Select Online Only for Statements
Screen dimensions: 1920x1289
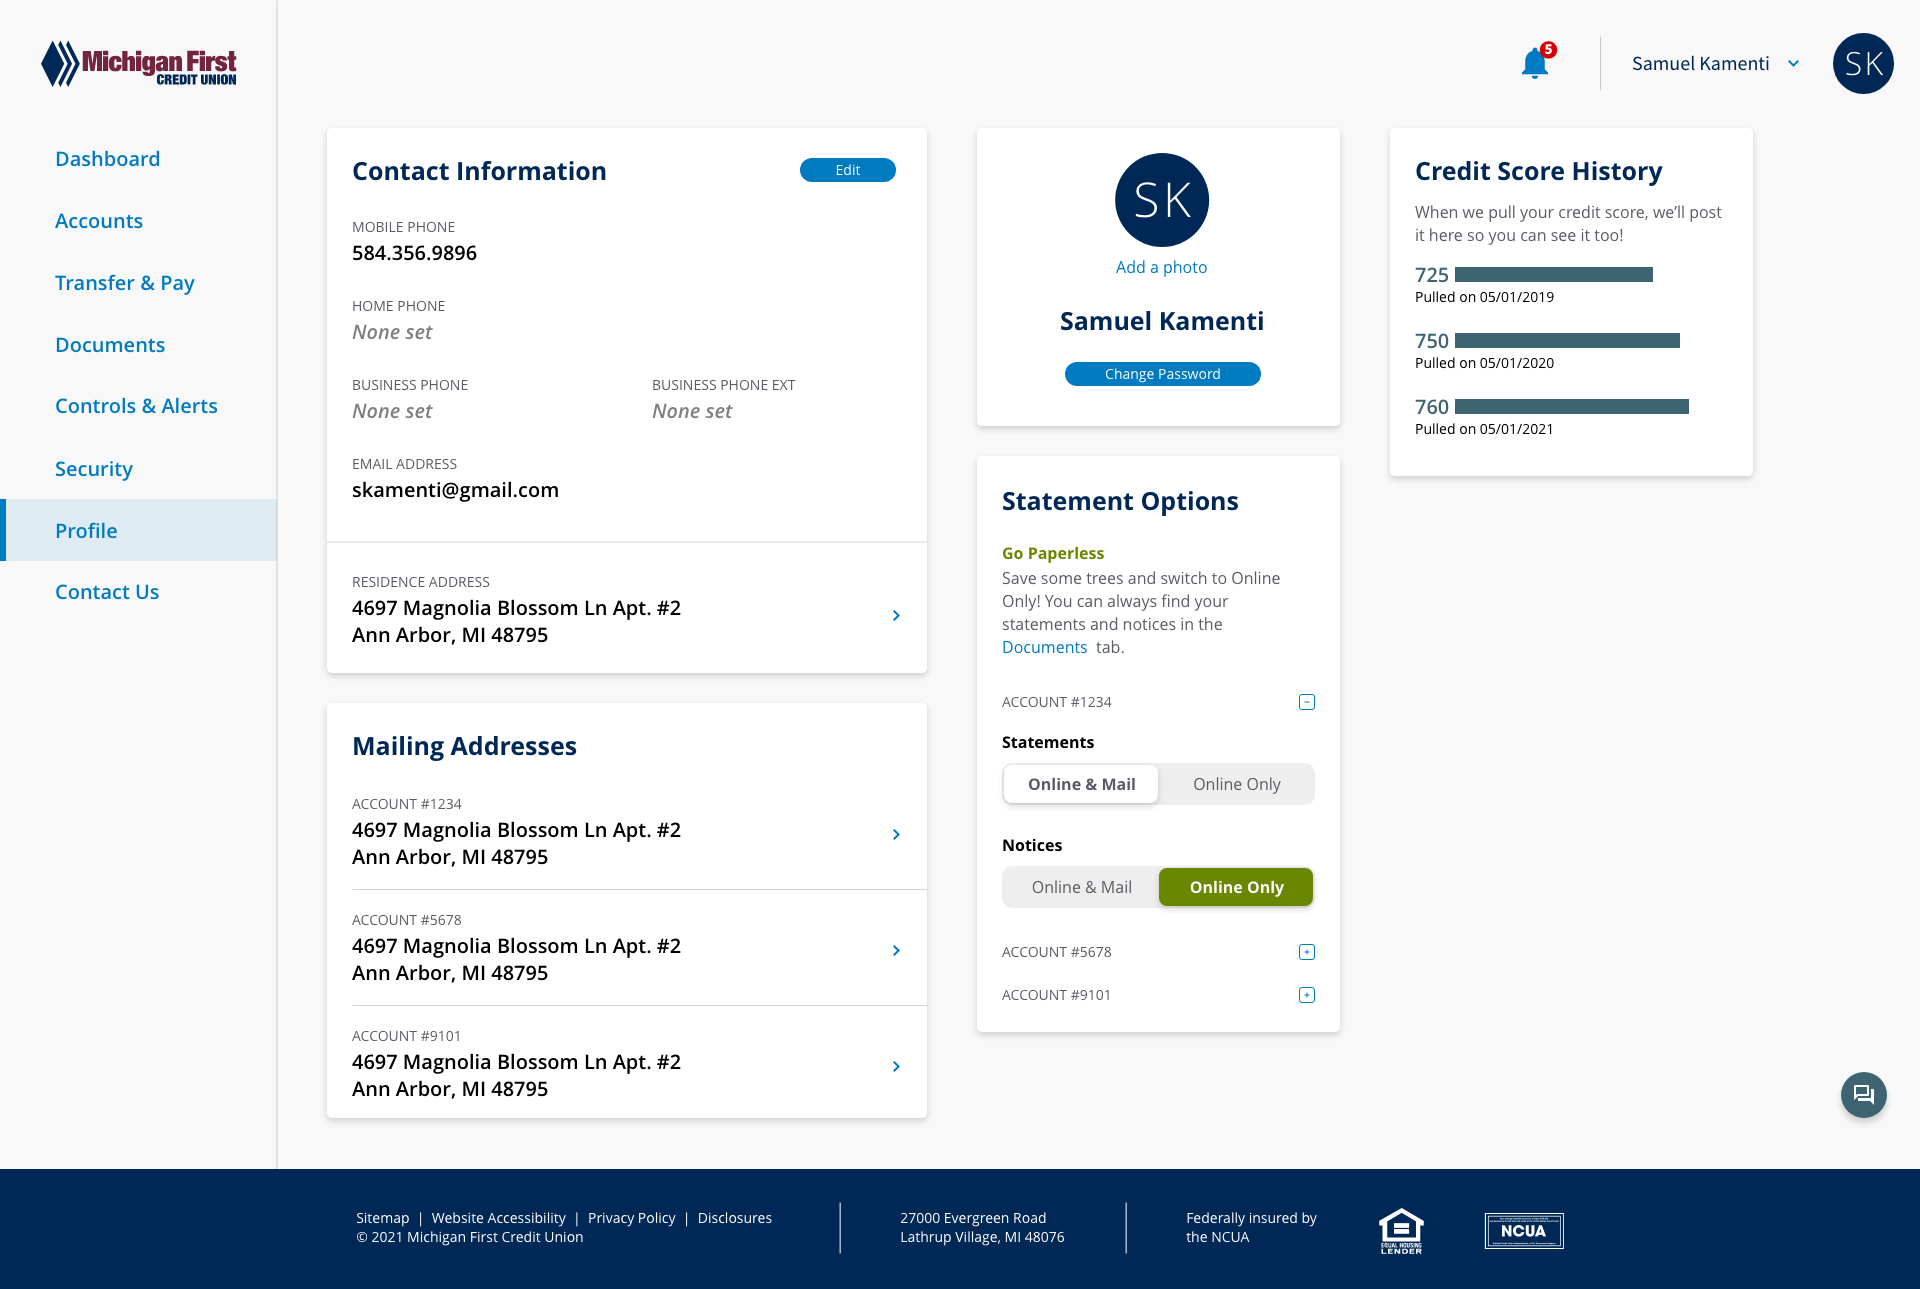point(1236,785)
